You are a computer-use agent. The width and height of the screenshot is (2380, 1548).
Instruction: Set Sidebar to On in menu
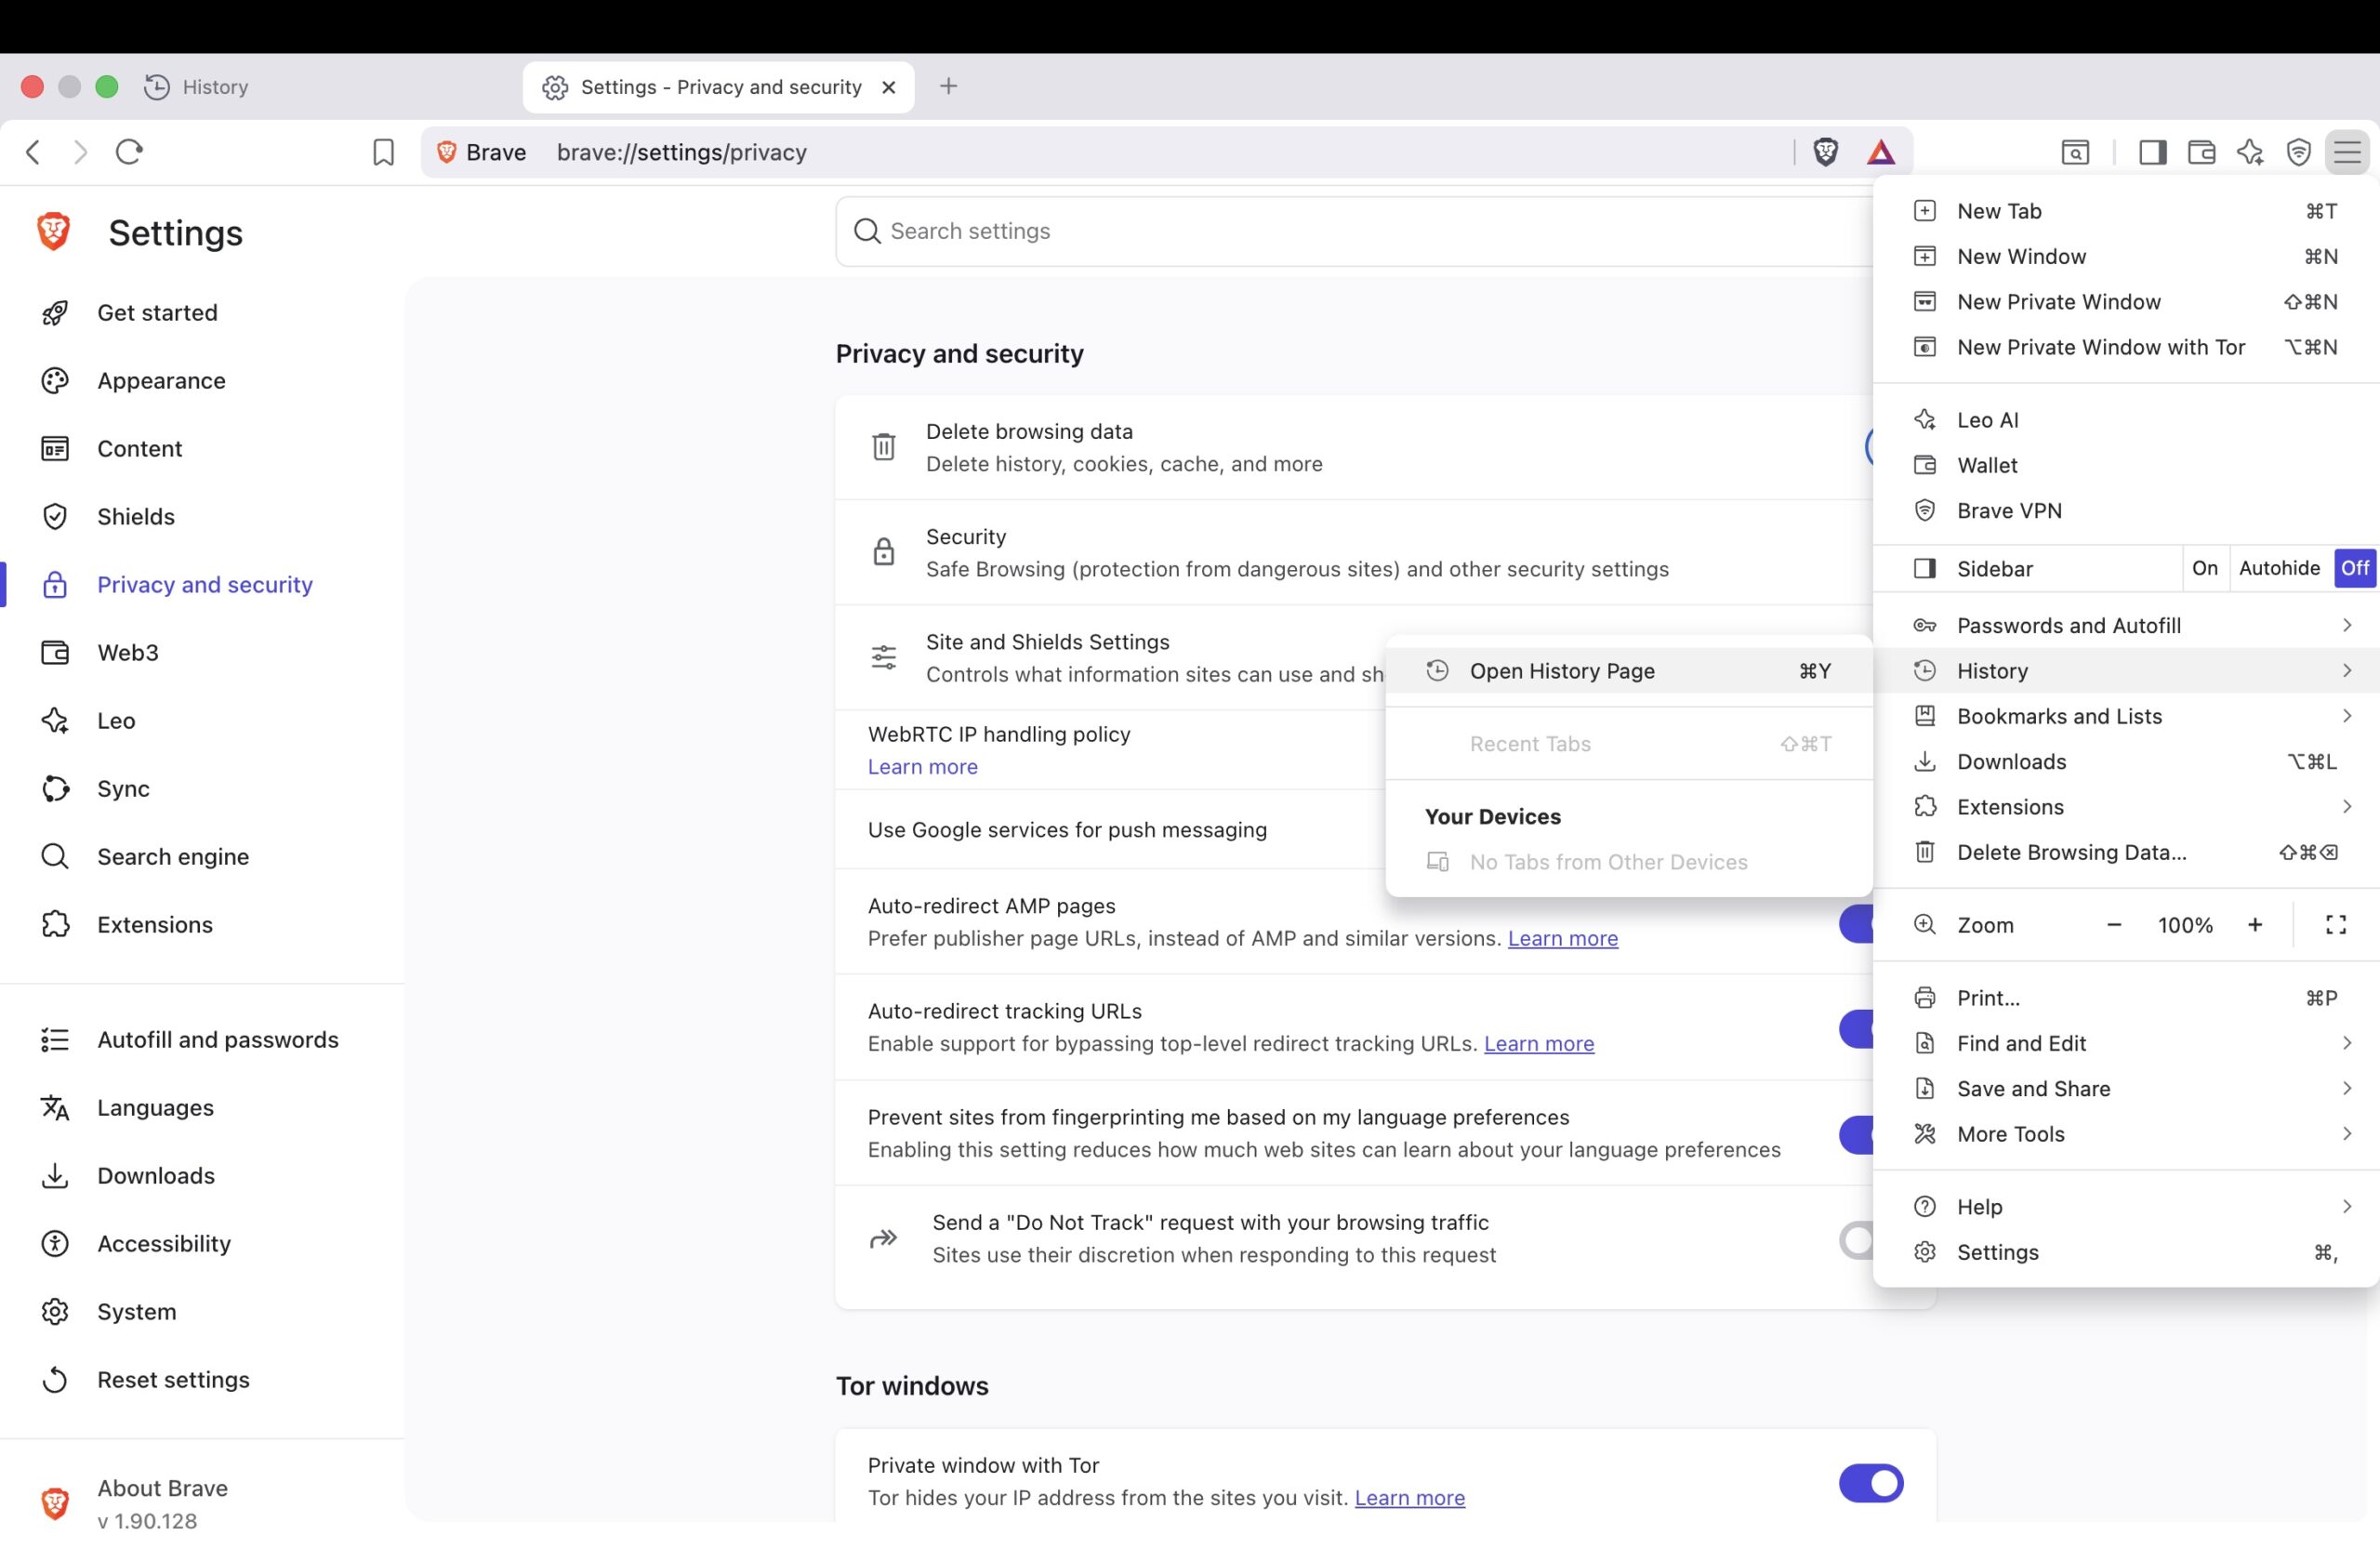click(2204, 568)
